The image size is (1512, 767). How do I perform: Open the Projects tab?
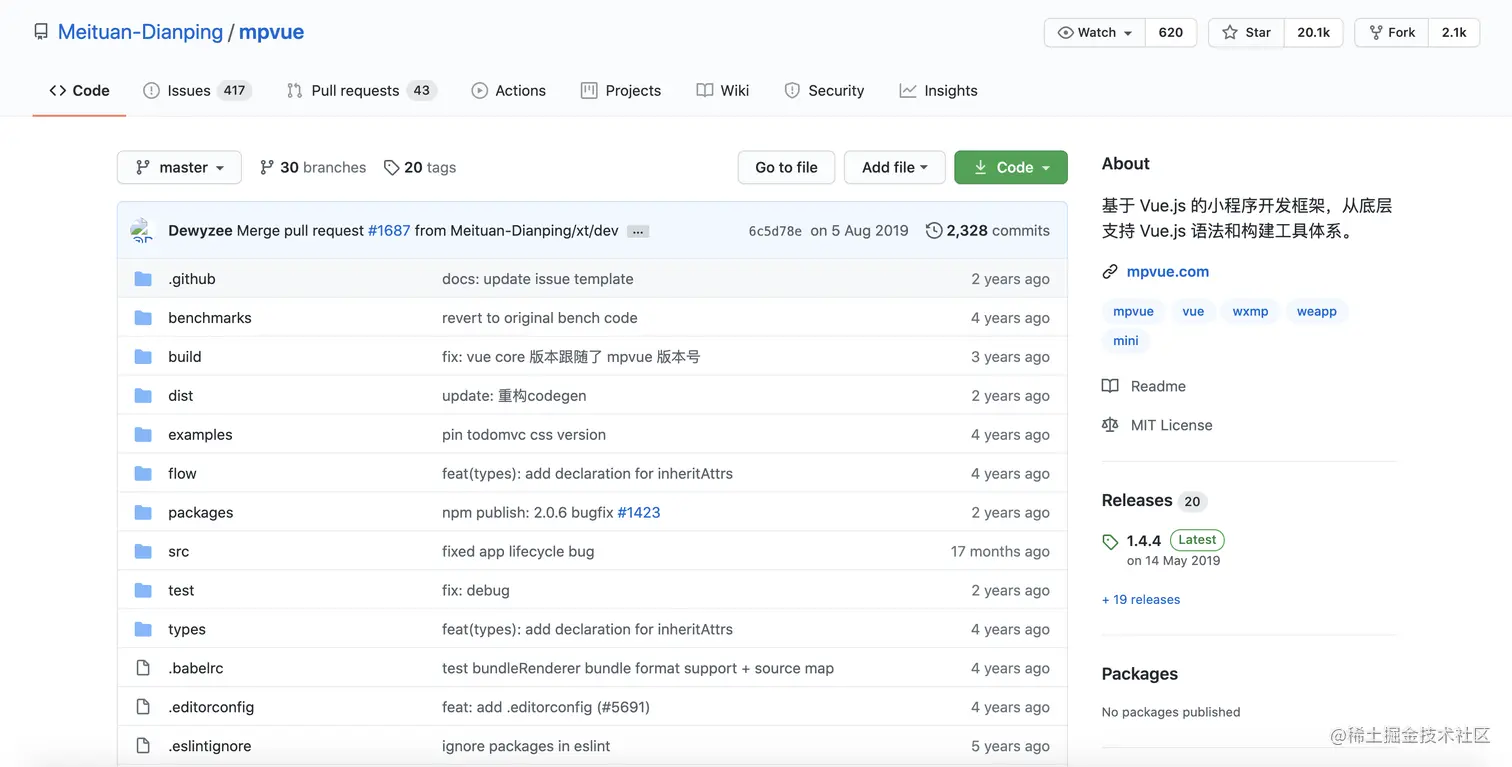pos(621,90)
